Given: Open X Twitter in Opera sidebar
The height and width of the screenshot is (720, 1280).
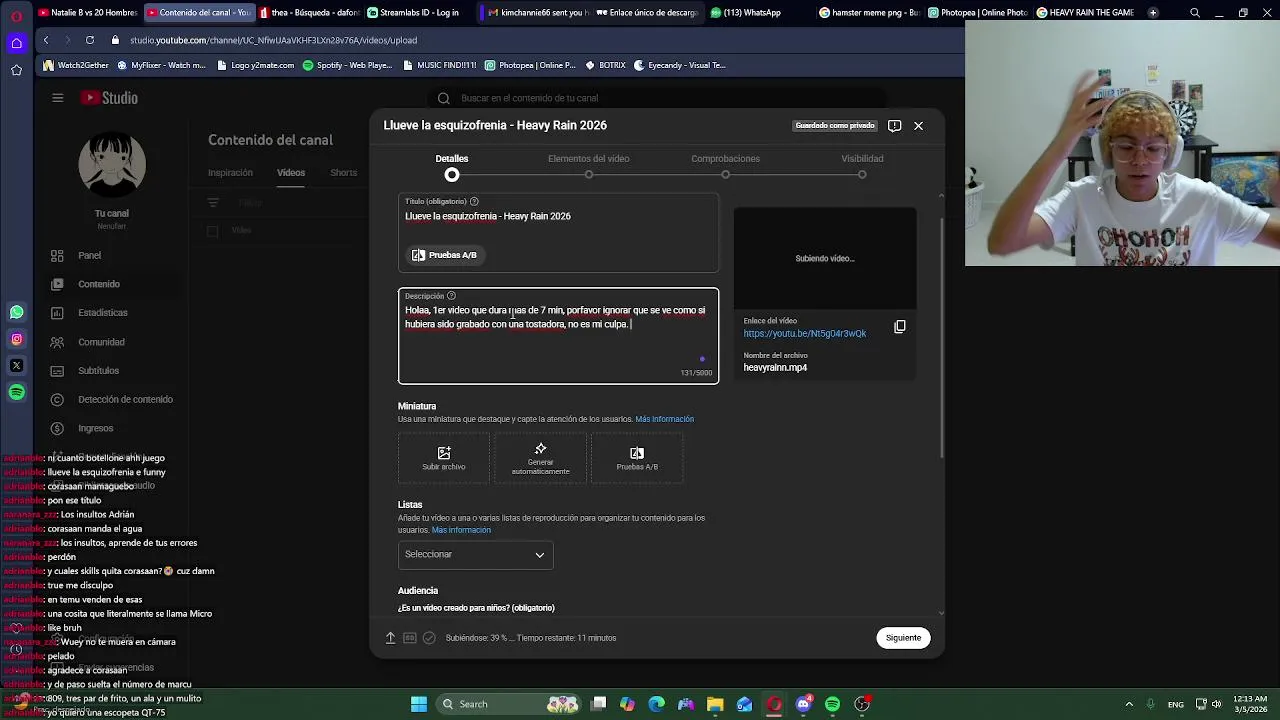Looking at the screenshot, I should pos(16,366).
